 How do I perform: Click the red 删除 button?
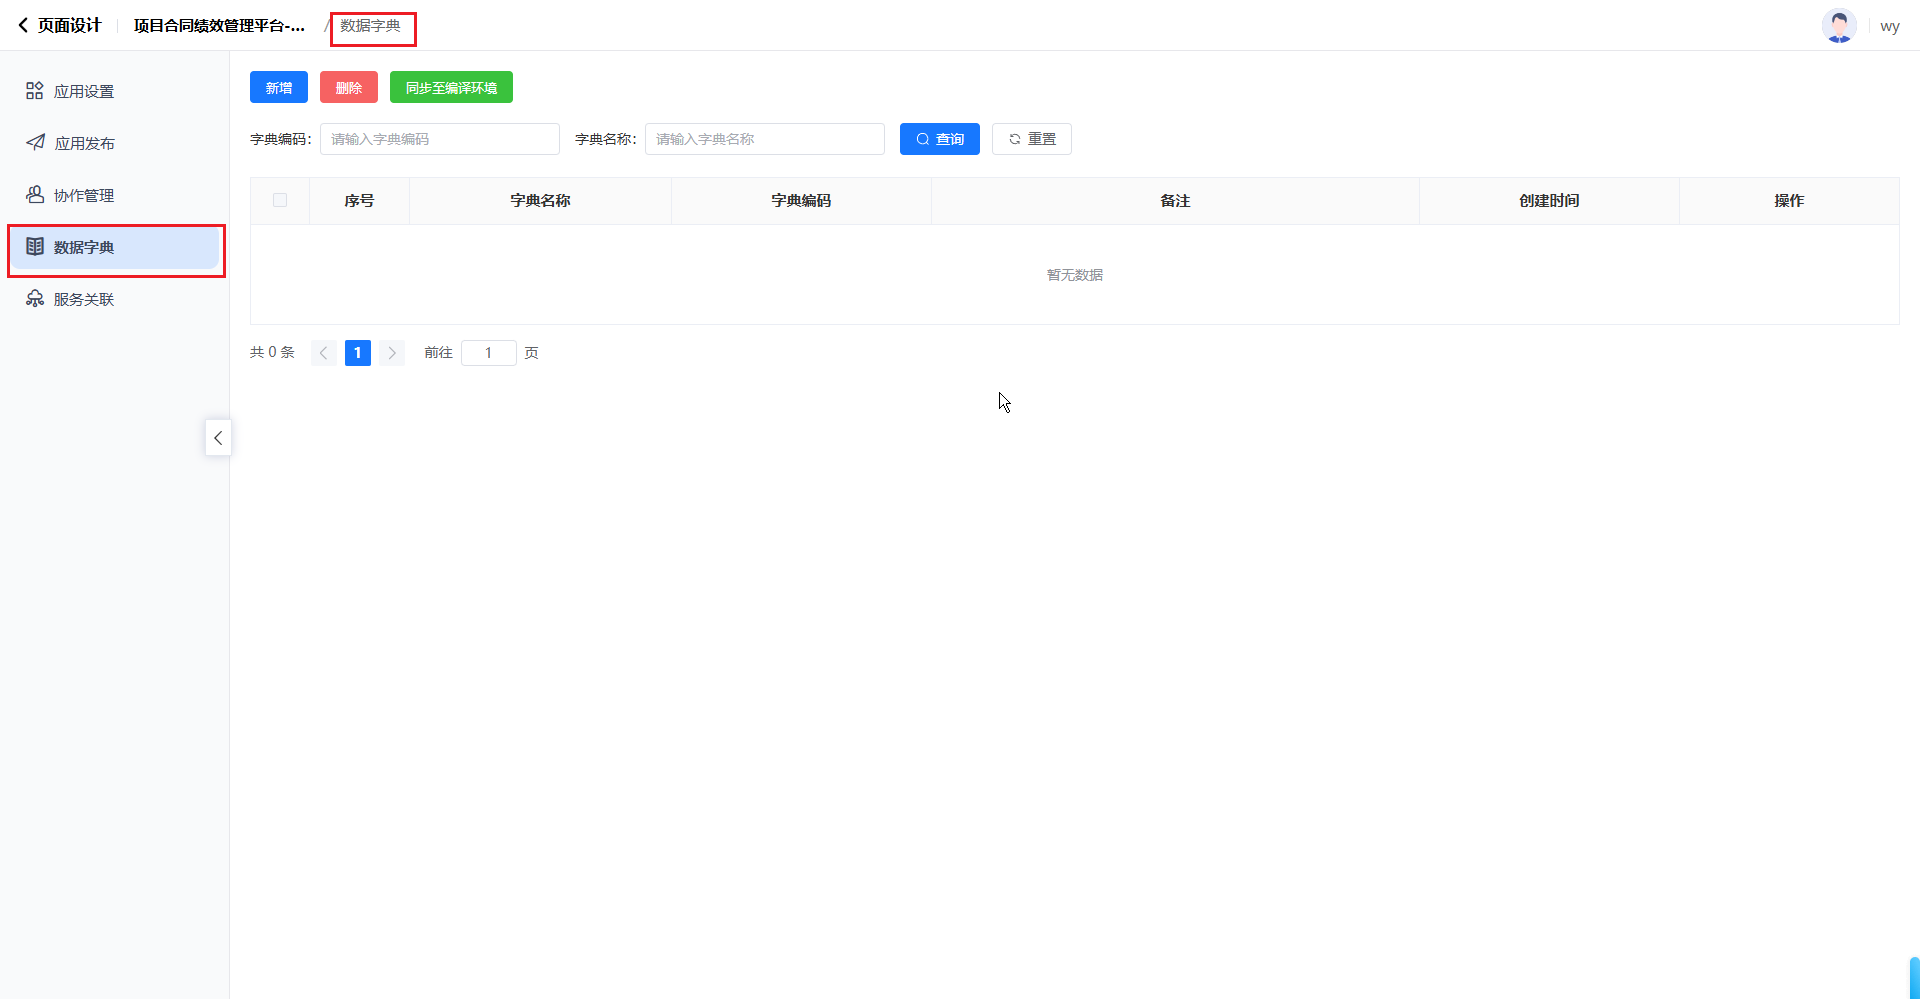(349, 88)
